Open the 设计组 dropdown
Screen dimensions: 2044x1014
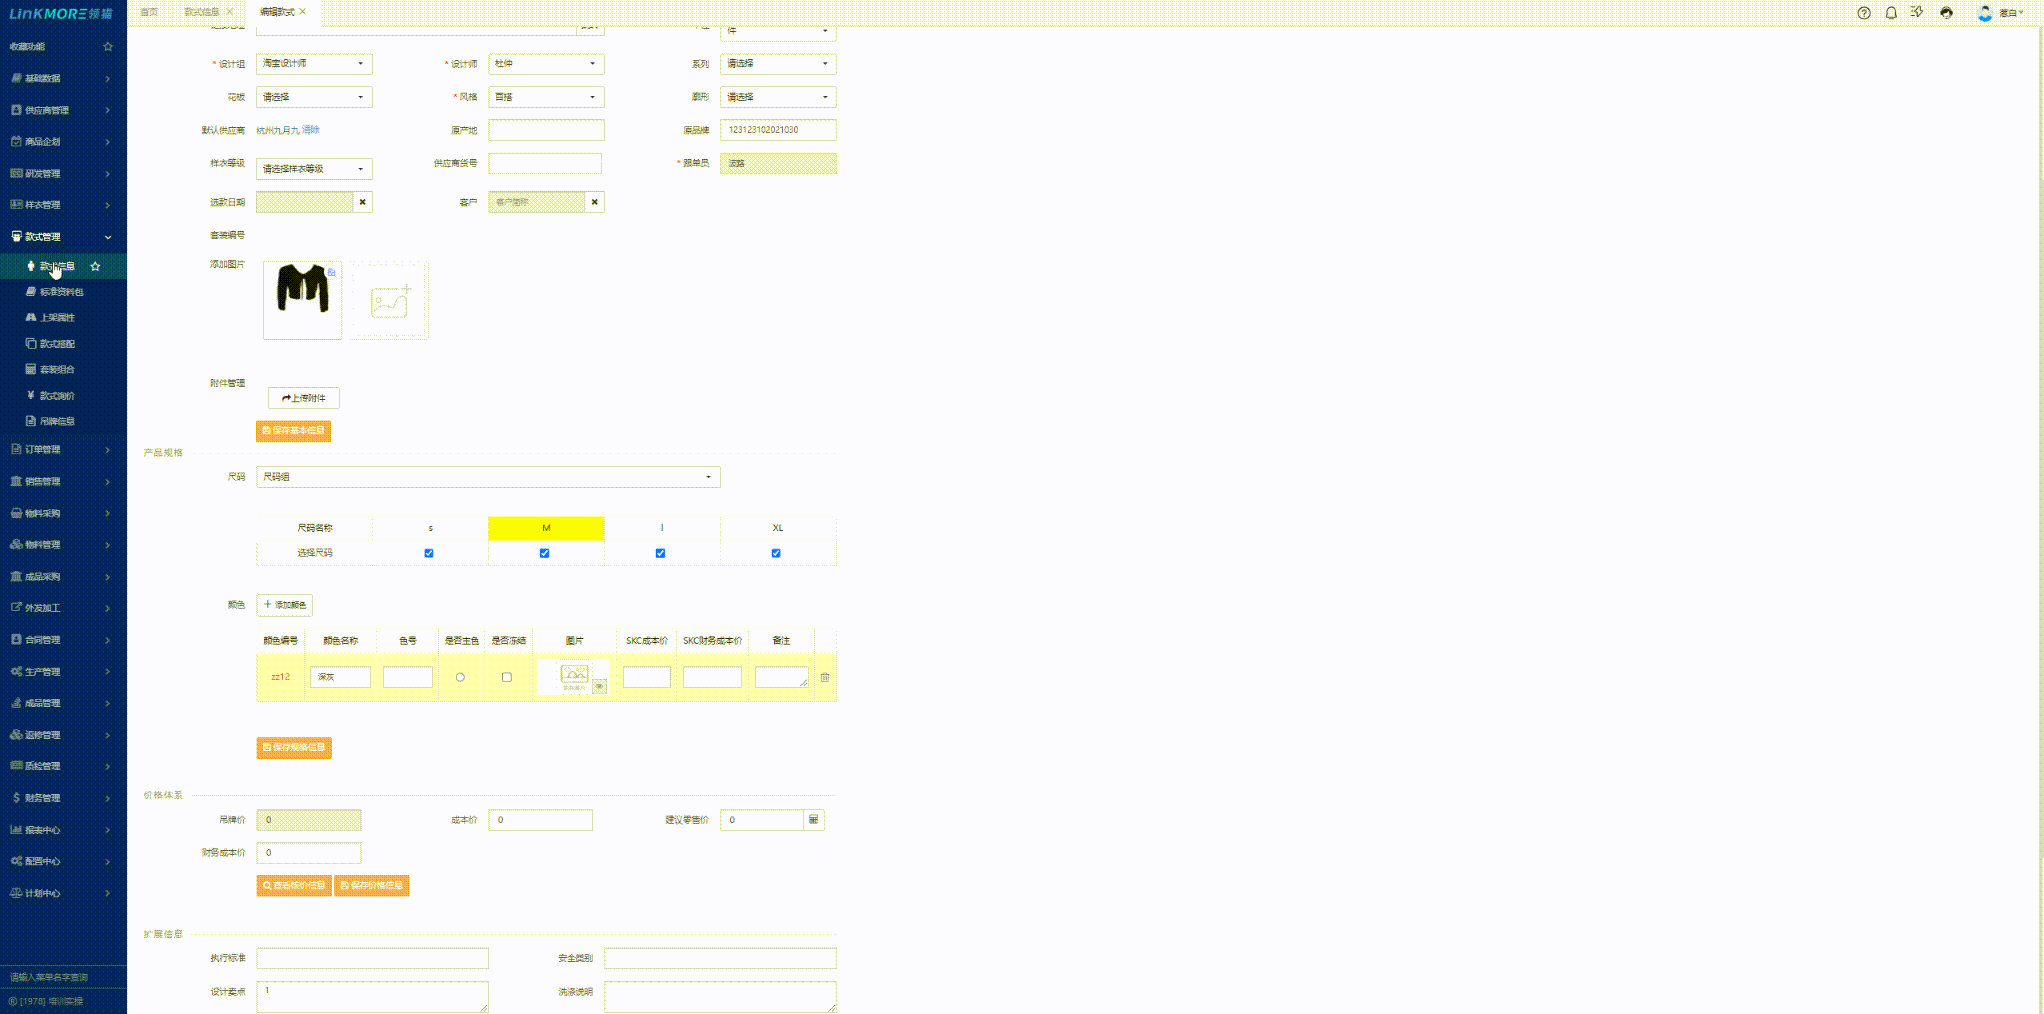[x=314, y=64]
